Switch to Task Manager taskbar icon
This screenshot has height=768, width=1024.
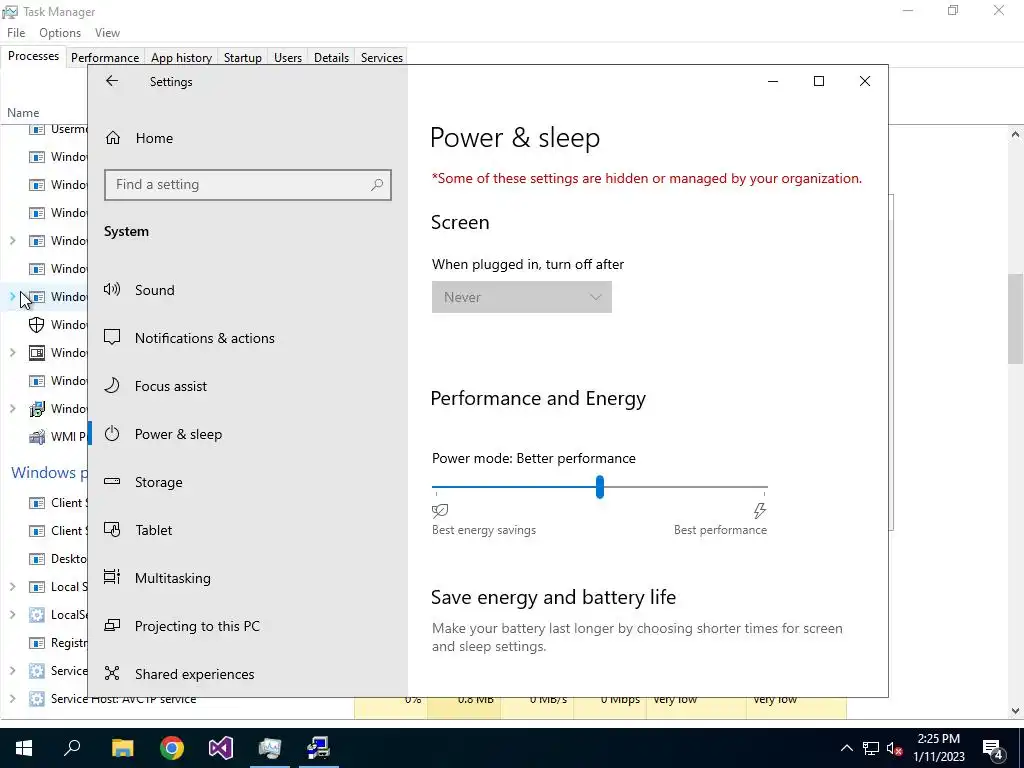pos(269,748)
